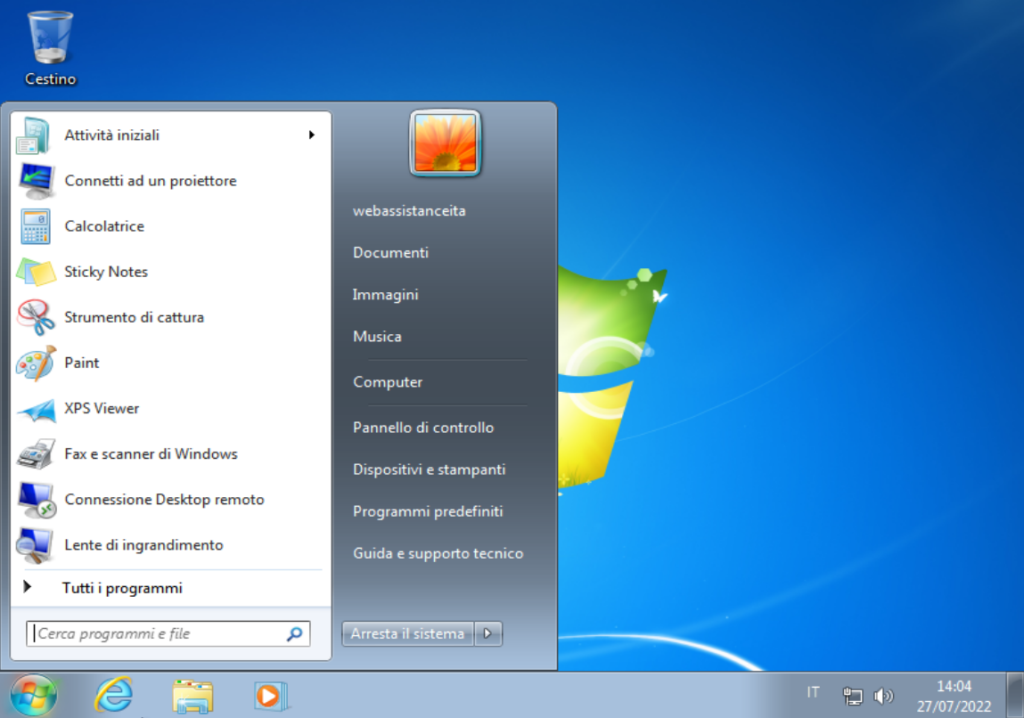This screenshot has width=1024, height=718.
Task: Click the Strumento di cattura label
Action: [x=134, y=318]
